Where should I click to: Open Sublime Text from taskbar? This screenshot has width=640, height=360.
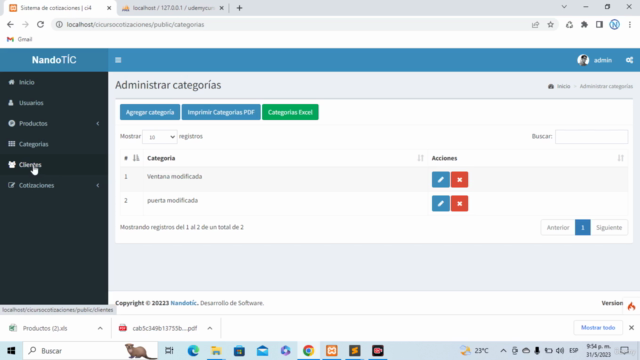tap(355, 351)
